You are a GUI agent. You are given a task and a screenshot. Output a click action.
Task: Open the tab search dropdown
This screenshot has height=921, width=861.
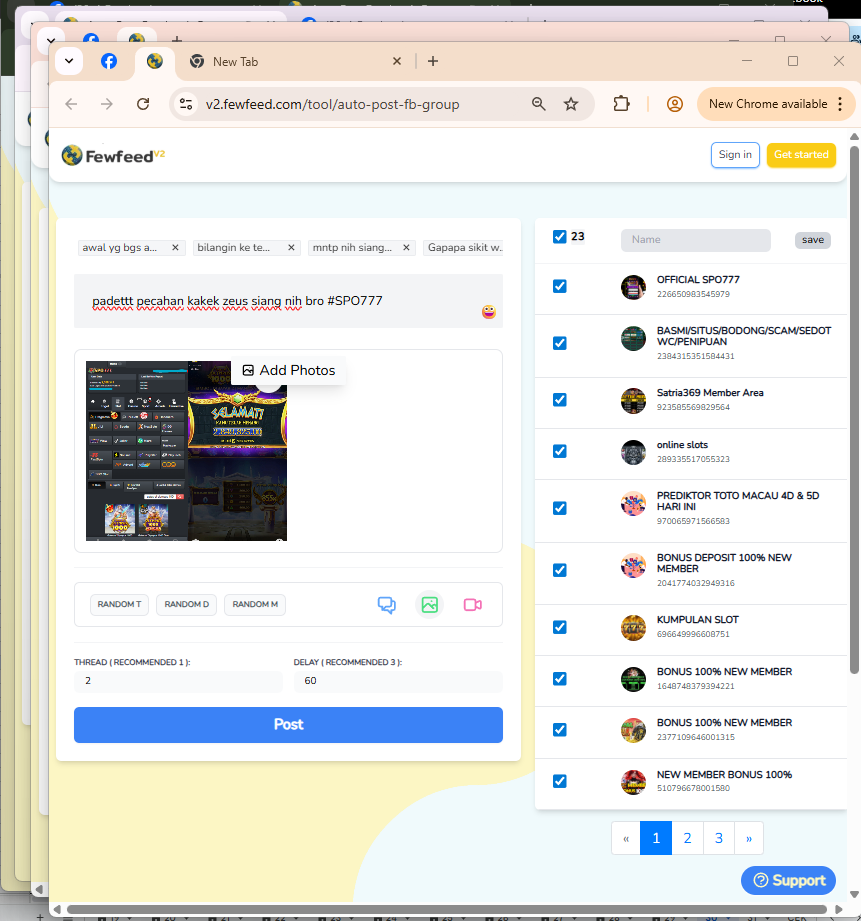tap(69, 61)
